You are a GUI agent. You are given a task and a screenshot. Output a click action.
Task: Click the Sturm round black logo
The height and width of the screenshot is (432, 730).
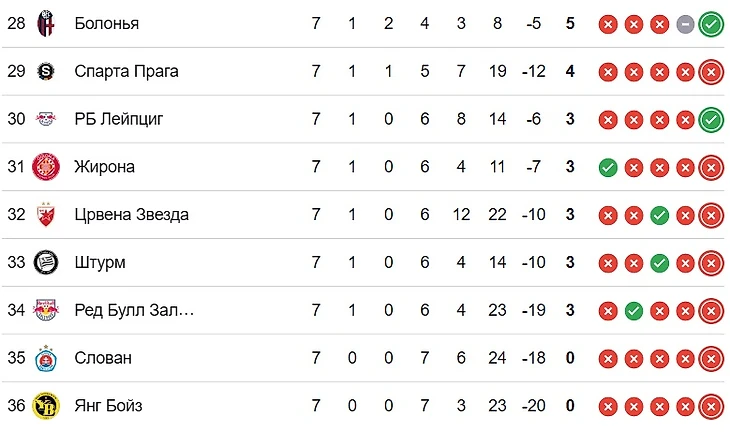pyautogui.click(x=46, y=263)
